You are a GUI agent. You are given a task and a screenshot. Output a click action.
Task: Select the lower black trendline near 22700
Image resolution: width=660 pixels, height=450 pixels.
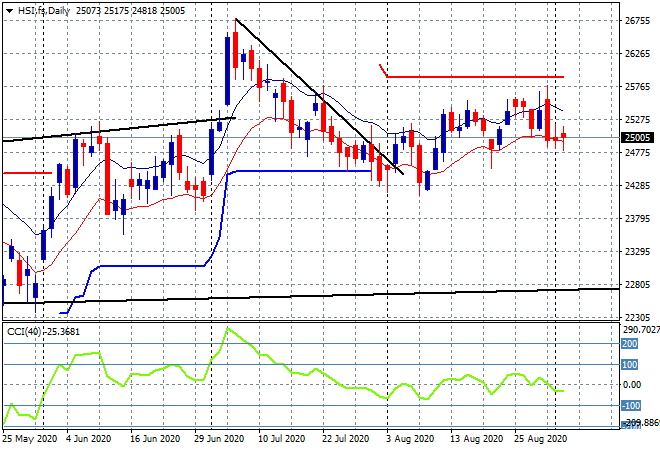(311, 296)
